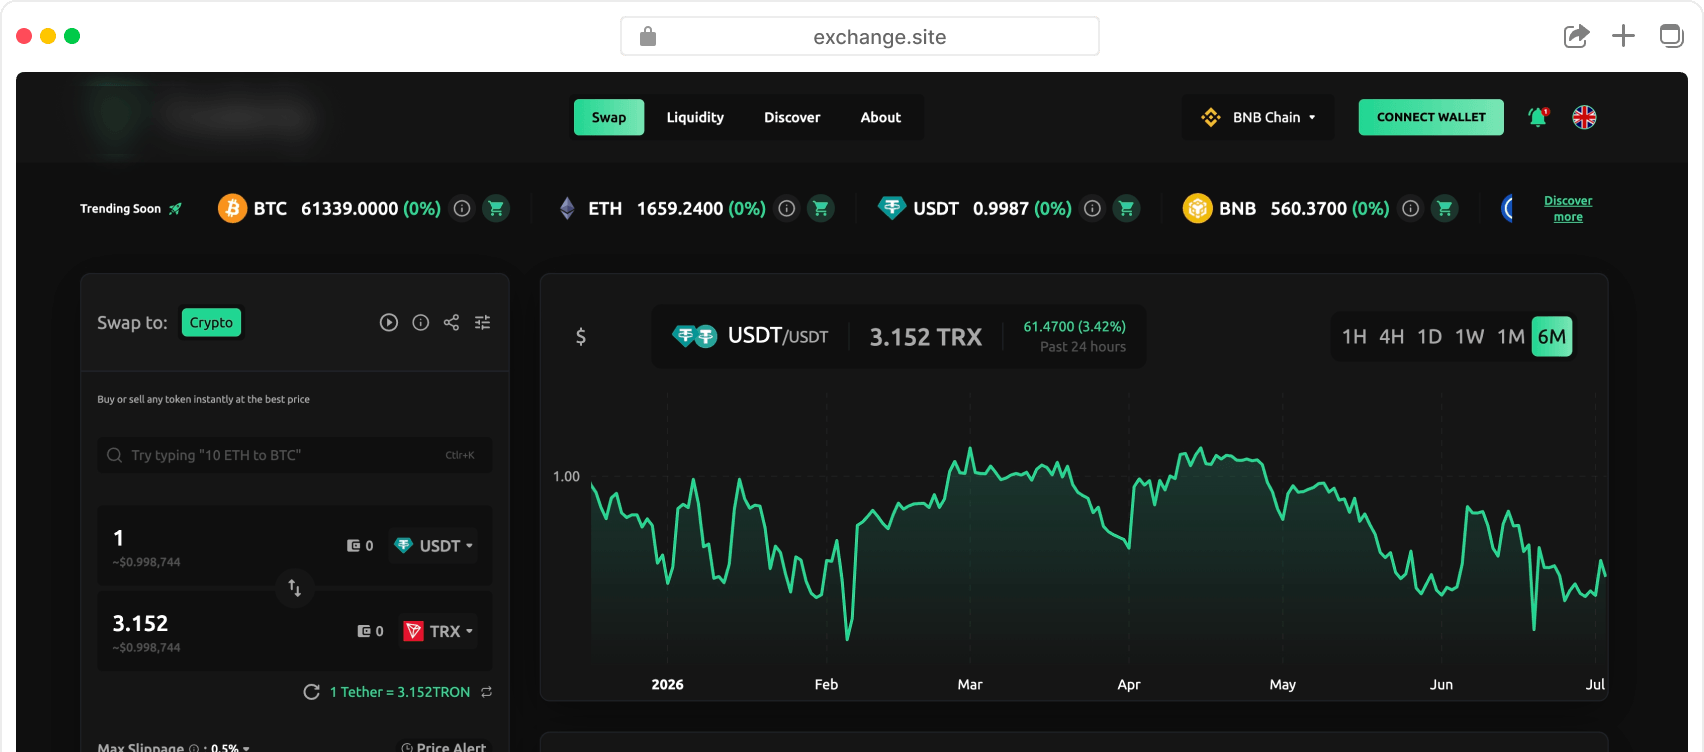Image resolution: width=1704 pixels, height=752 pixels.
Task: Show info for BNB ticker
Action: pos(1411,208)
